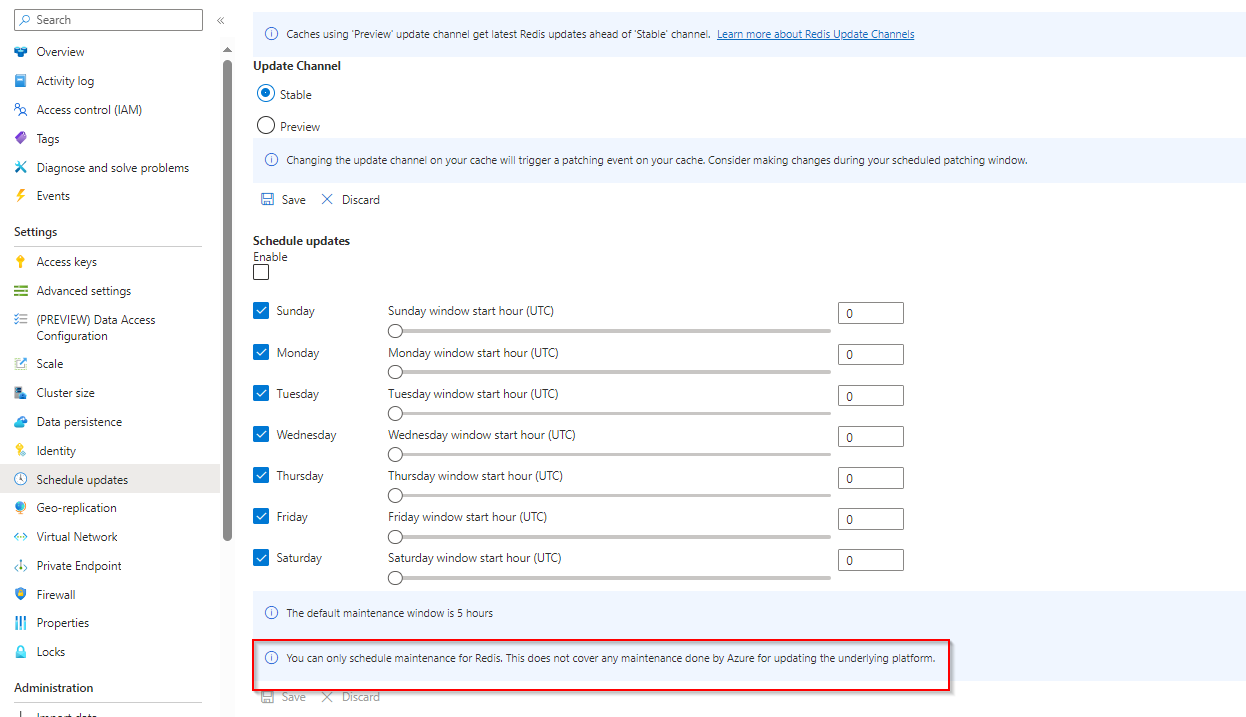Viewport: 1246px width, 717px height.
Task: Click the sidebar vertical scrollbar
Action: (228, 300)
